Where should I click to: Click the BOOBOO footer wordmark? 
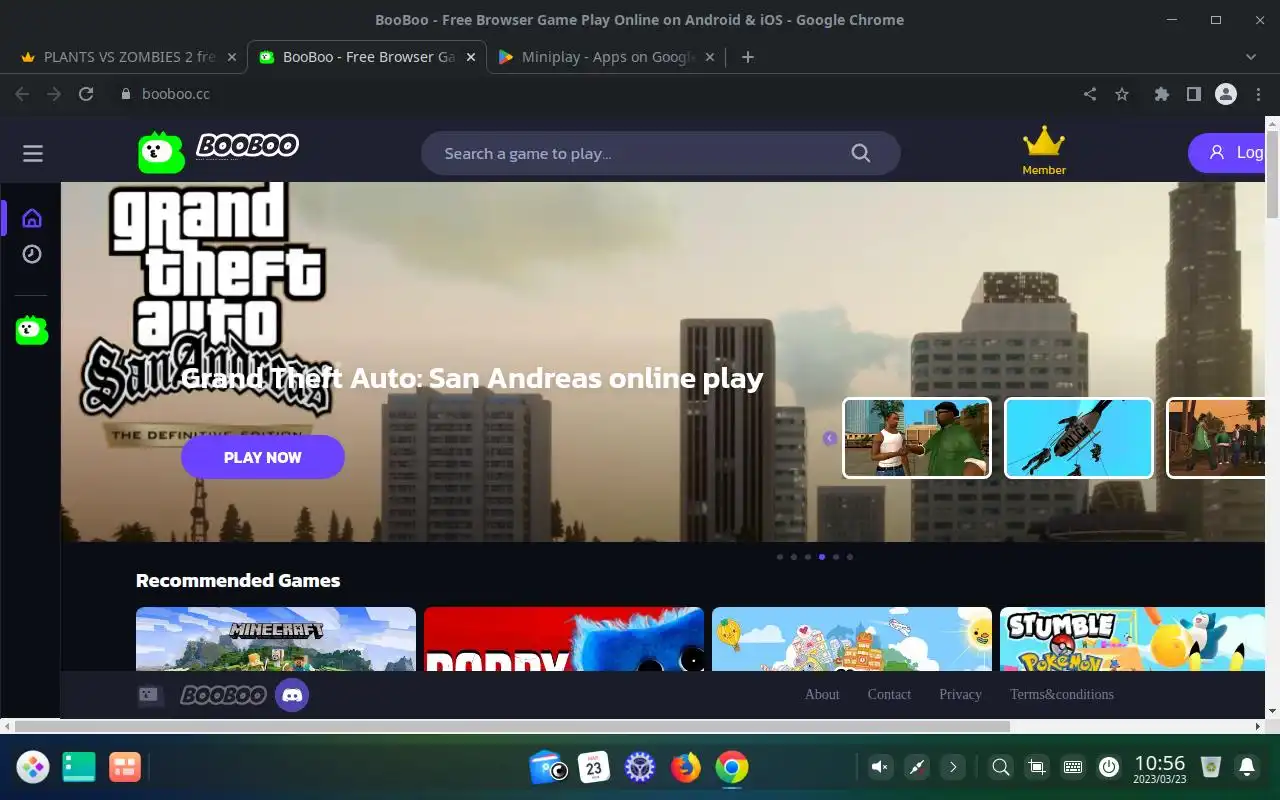[x=223, y=694]
